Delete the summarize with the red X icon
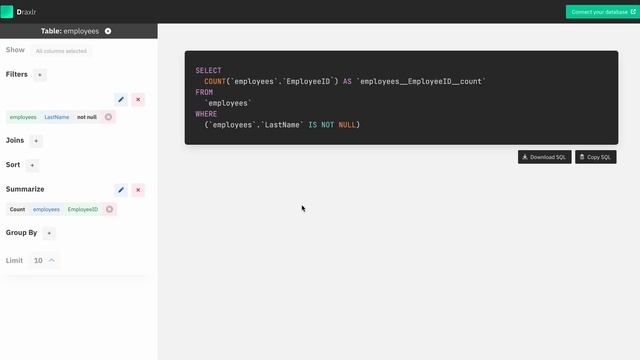The width and height of the screenshot is (640, 360). click(138, 190)
